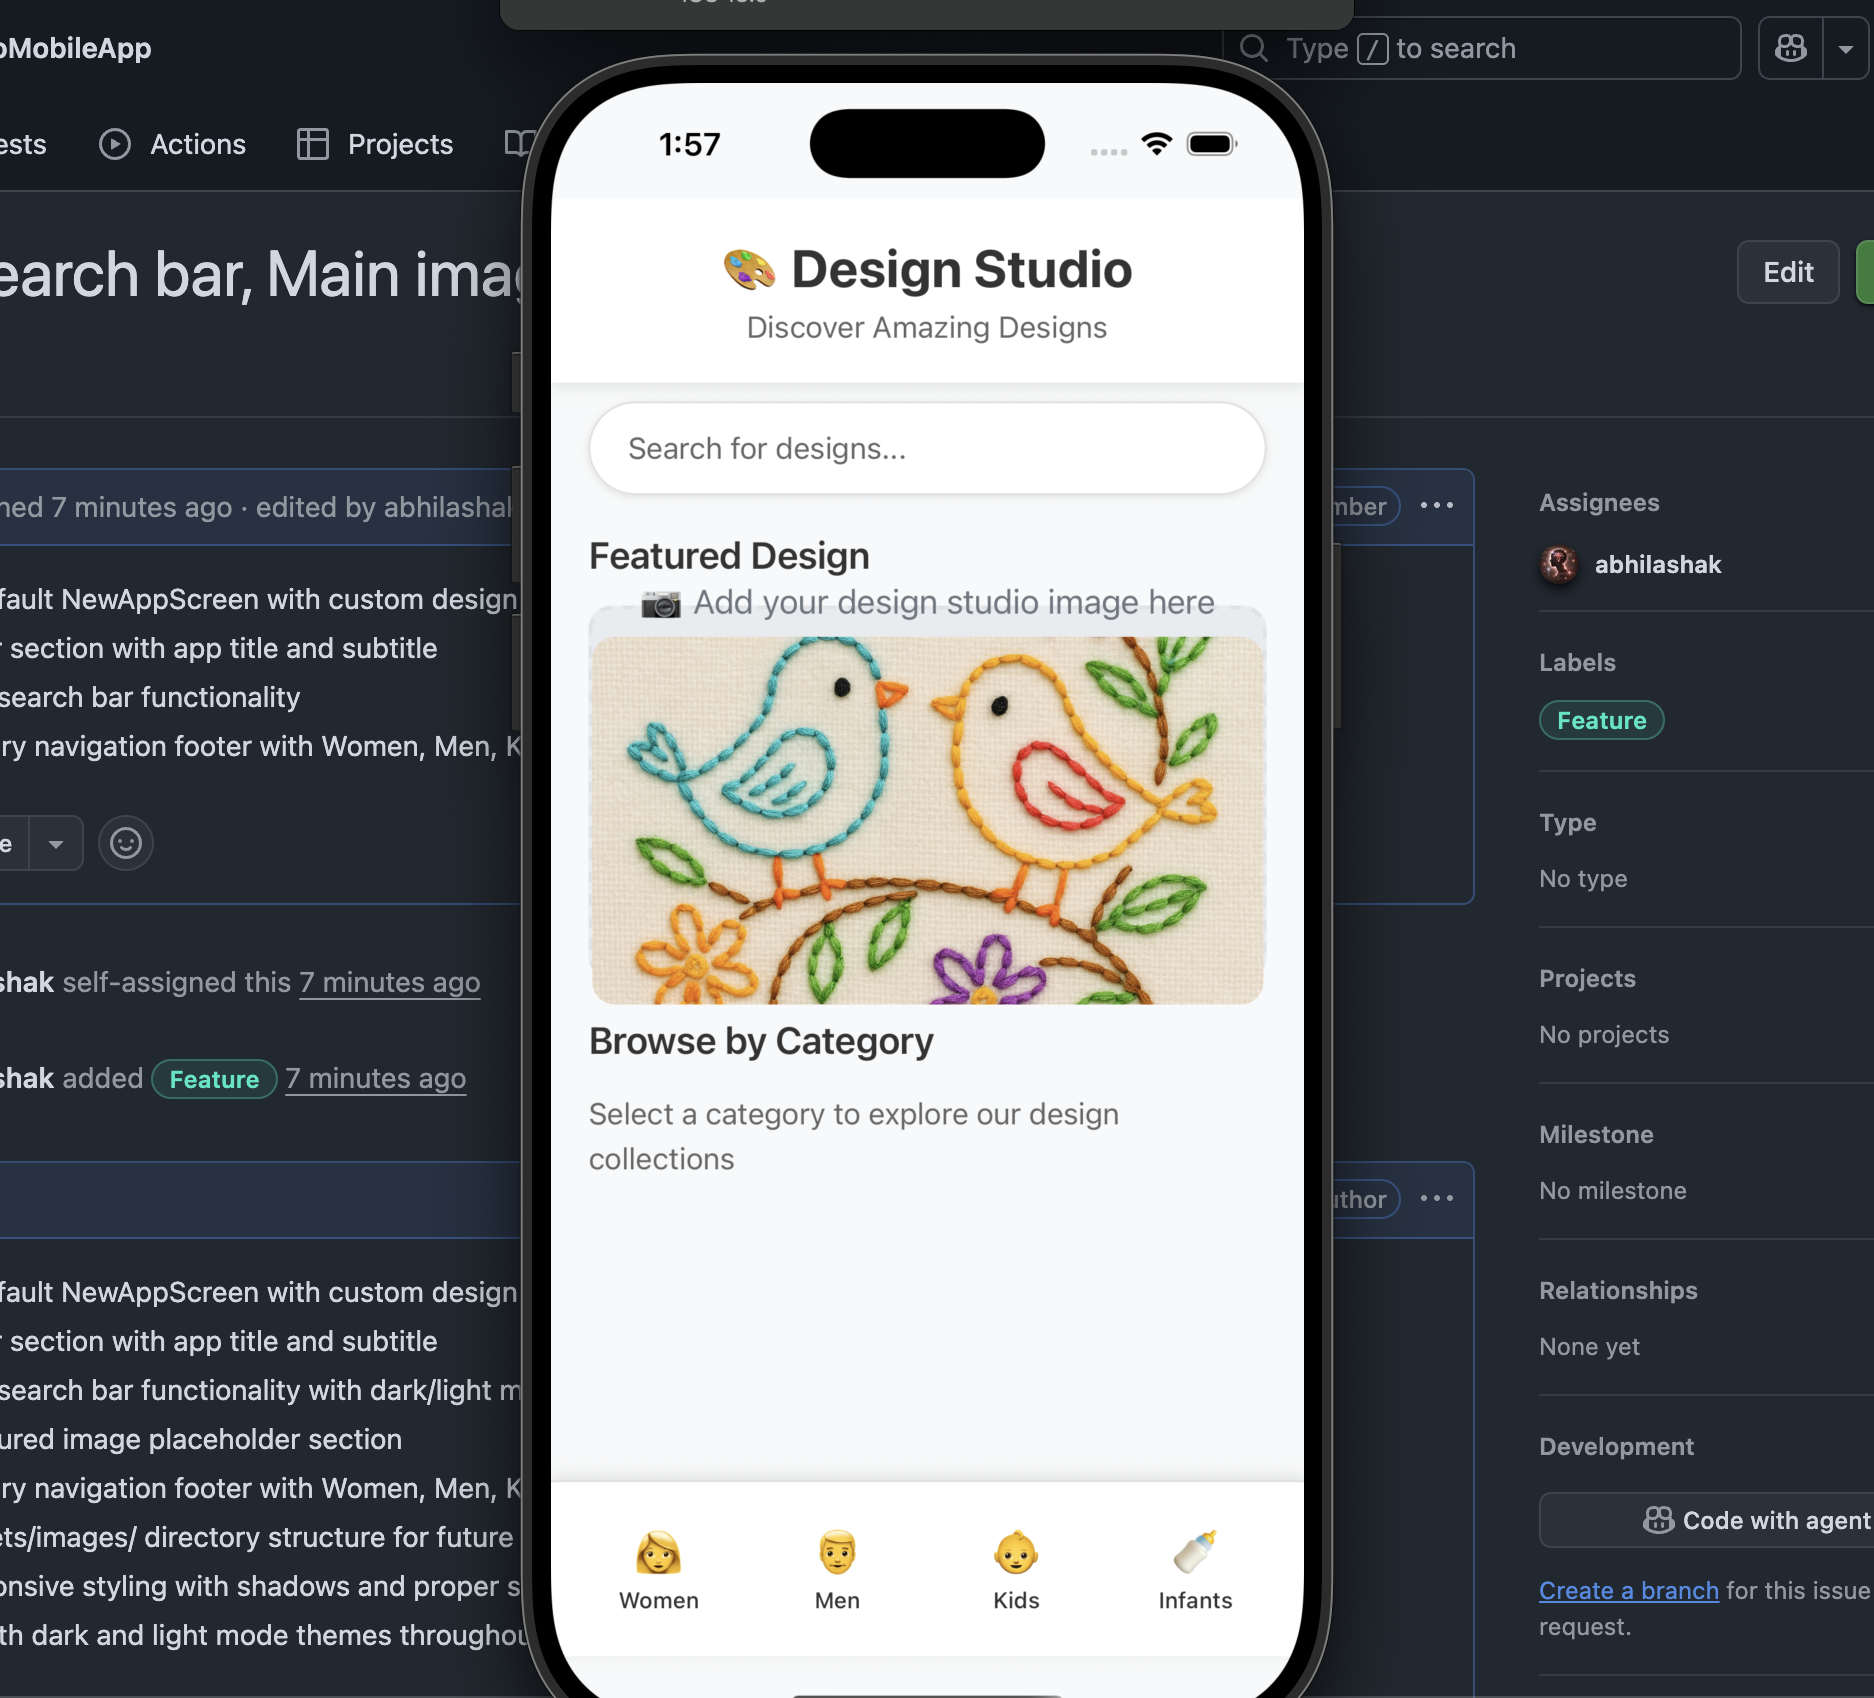The height and width of the screenshot is (1698, 1874).
Task: Tap the Men category icon
Action: pos(837,1553)
